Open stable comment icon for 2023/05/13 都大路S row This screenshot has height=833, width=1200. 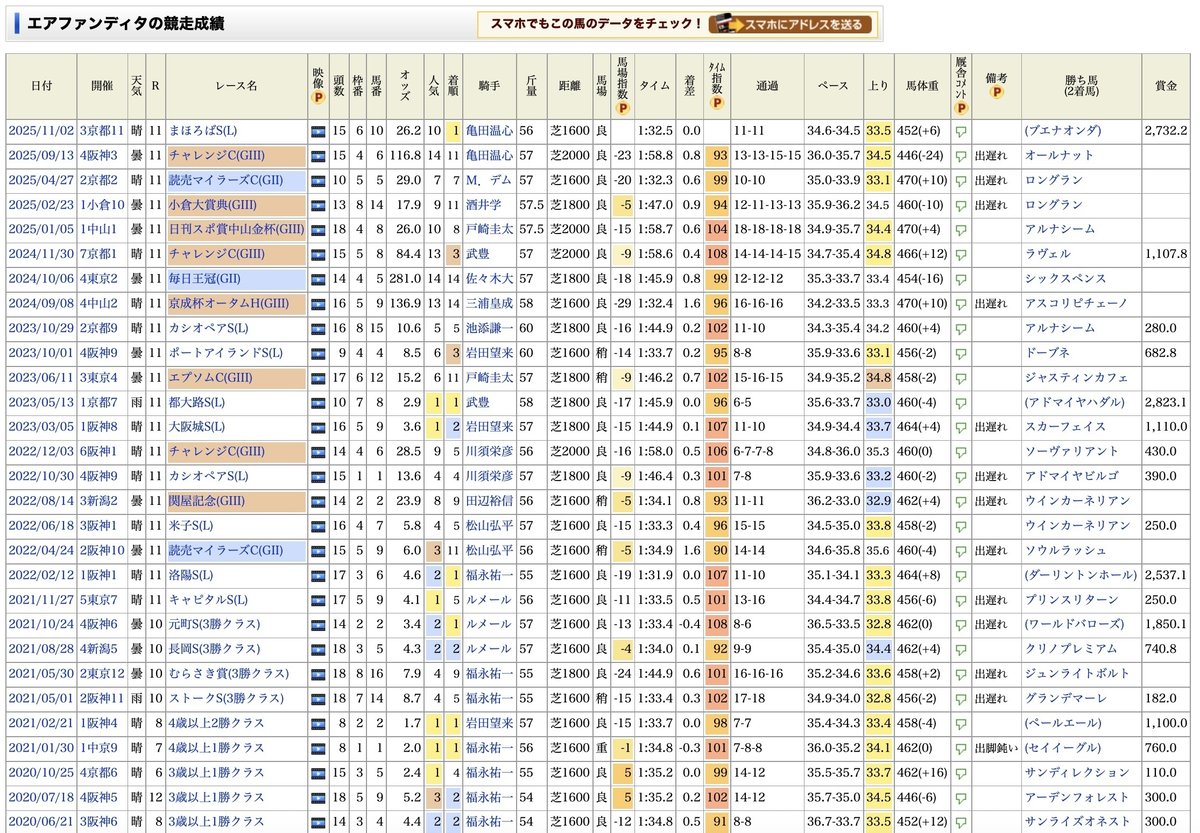961,402
